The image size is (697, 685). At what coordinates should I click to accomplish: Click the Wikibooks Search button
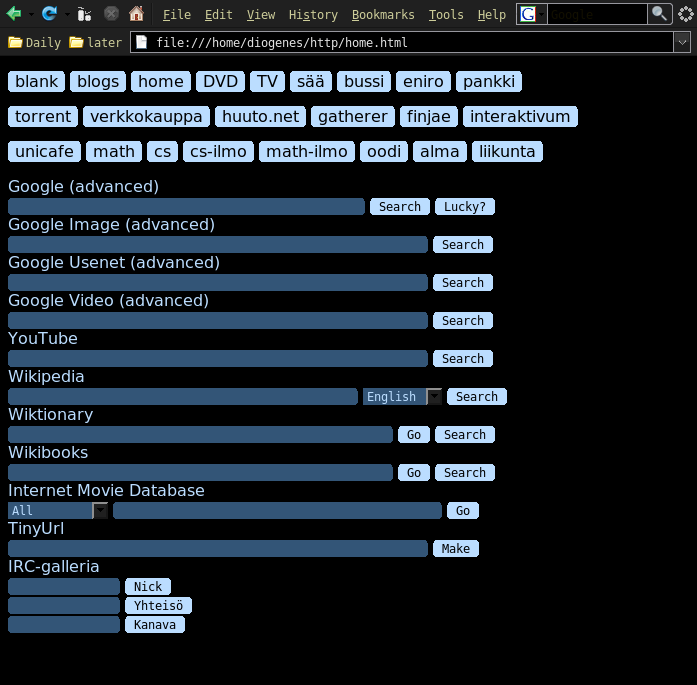[x=465, y=473]
